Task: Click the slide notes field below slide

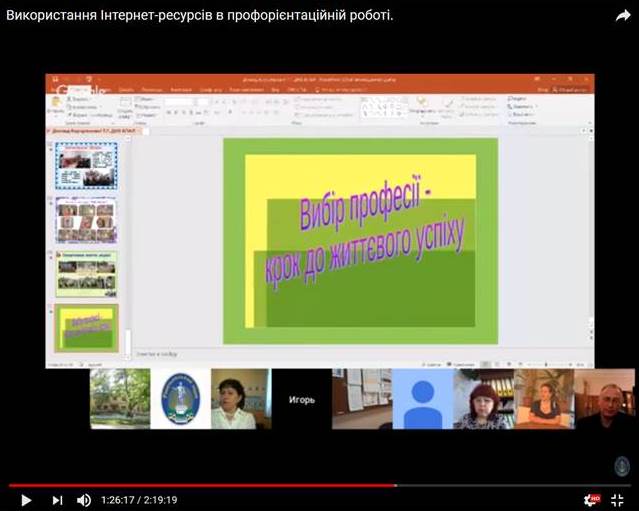Action: [x=300, y=352]
